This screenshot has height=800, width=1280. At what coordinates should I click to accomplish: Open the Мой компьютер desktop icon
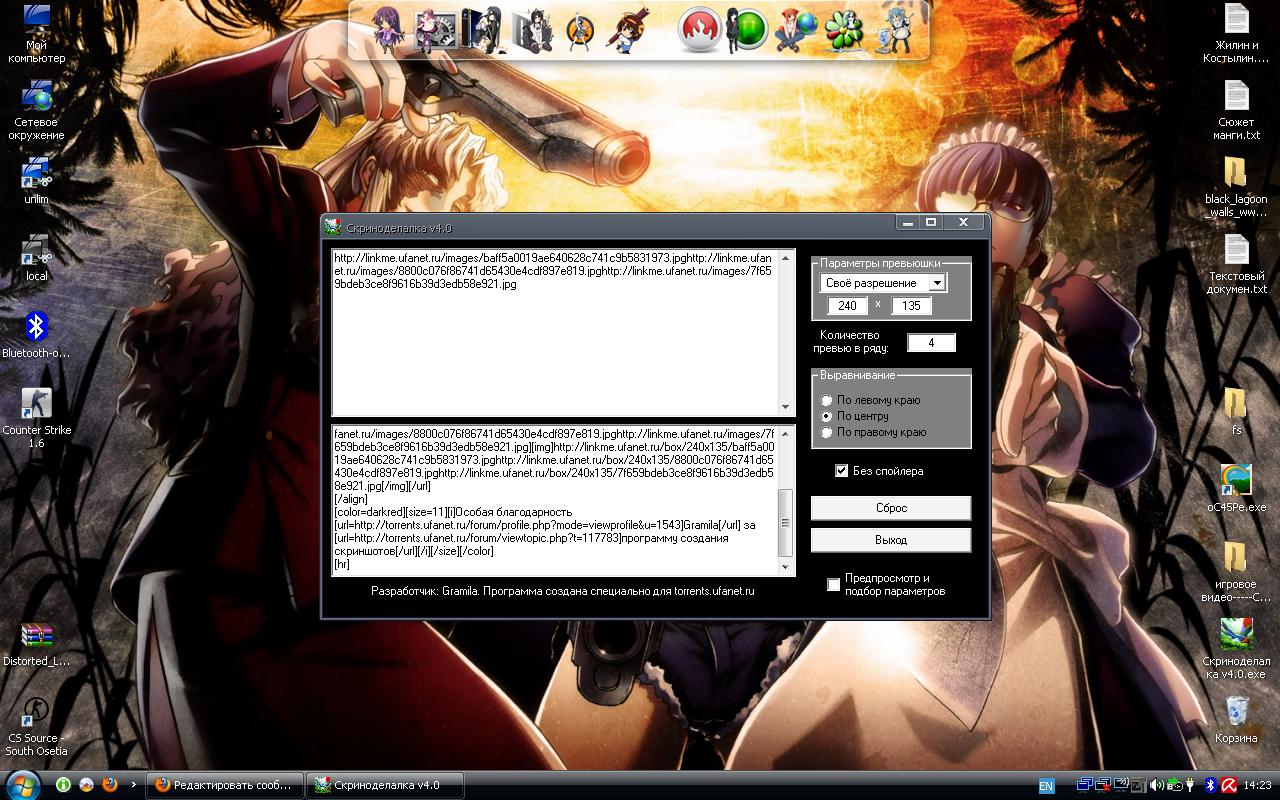coord(37,32)
